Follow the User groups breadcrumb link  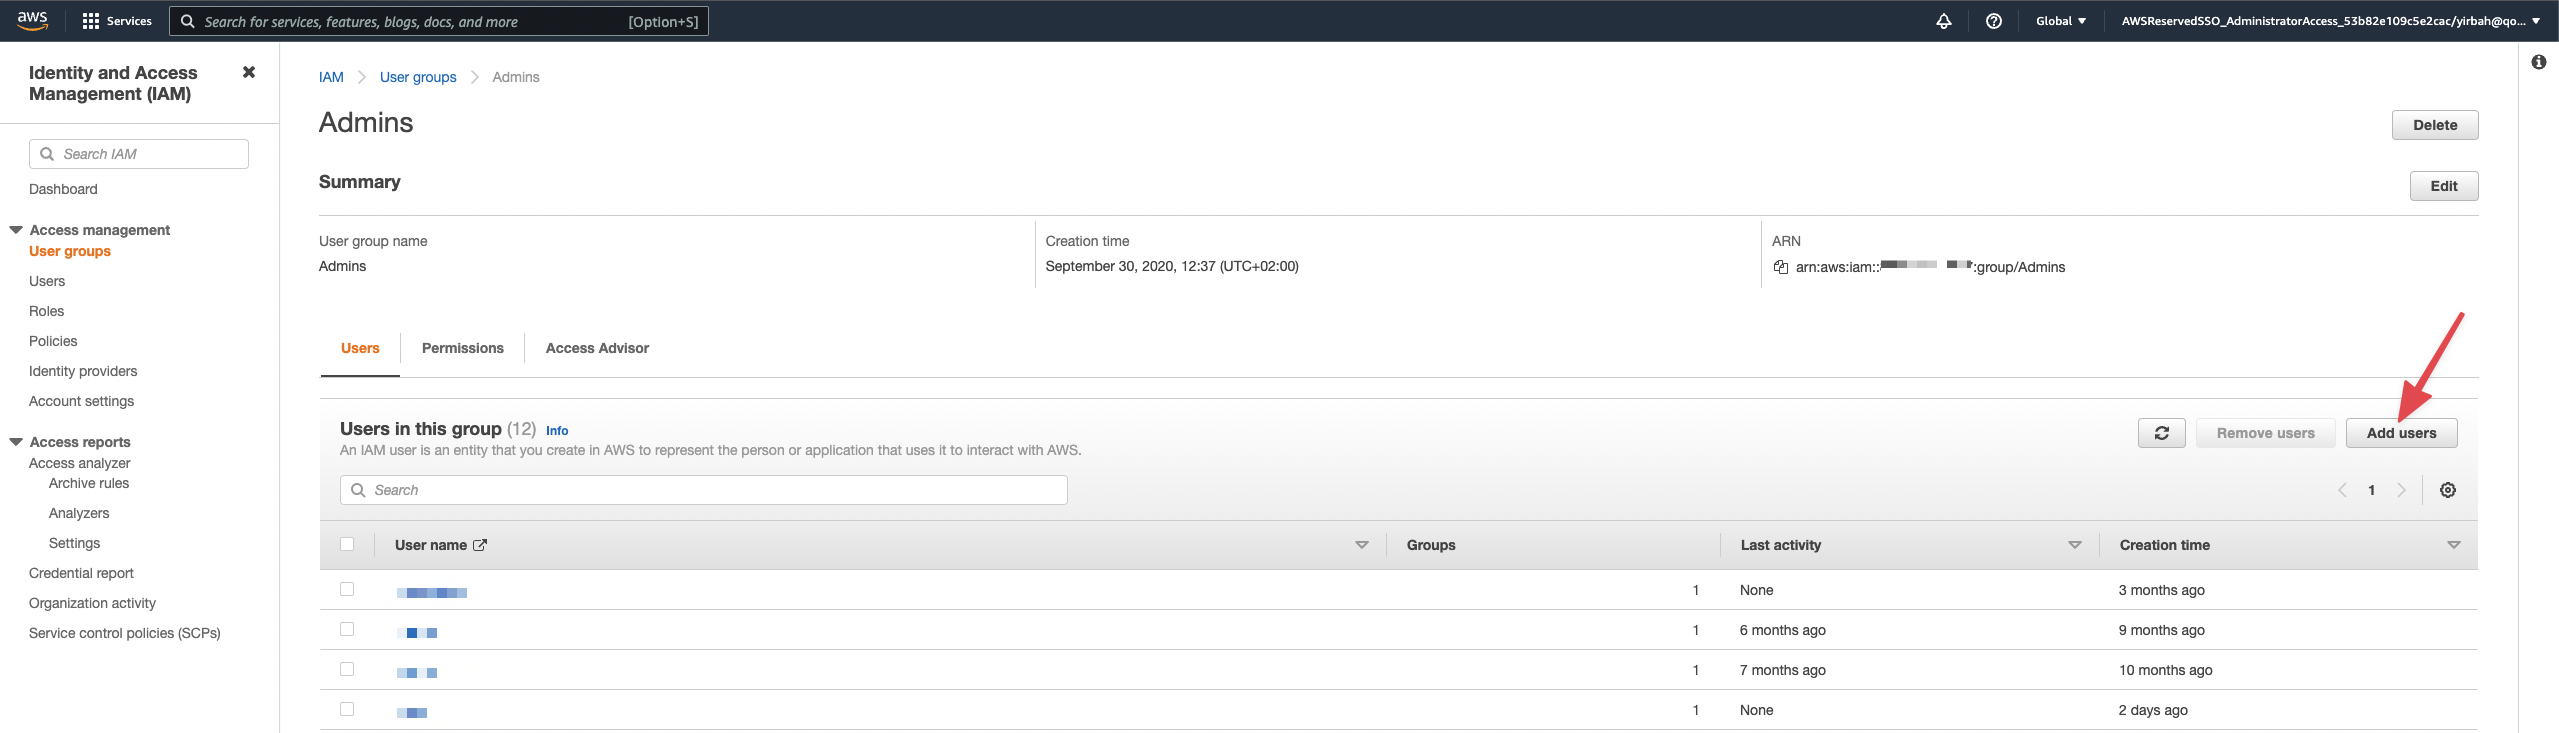click(418, 77)
